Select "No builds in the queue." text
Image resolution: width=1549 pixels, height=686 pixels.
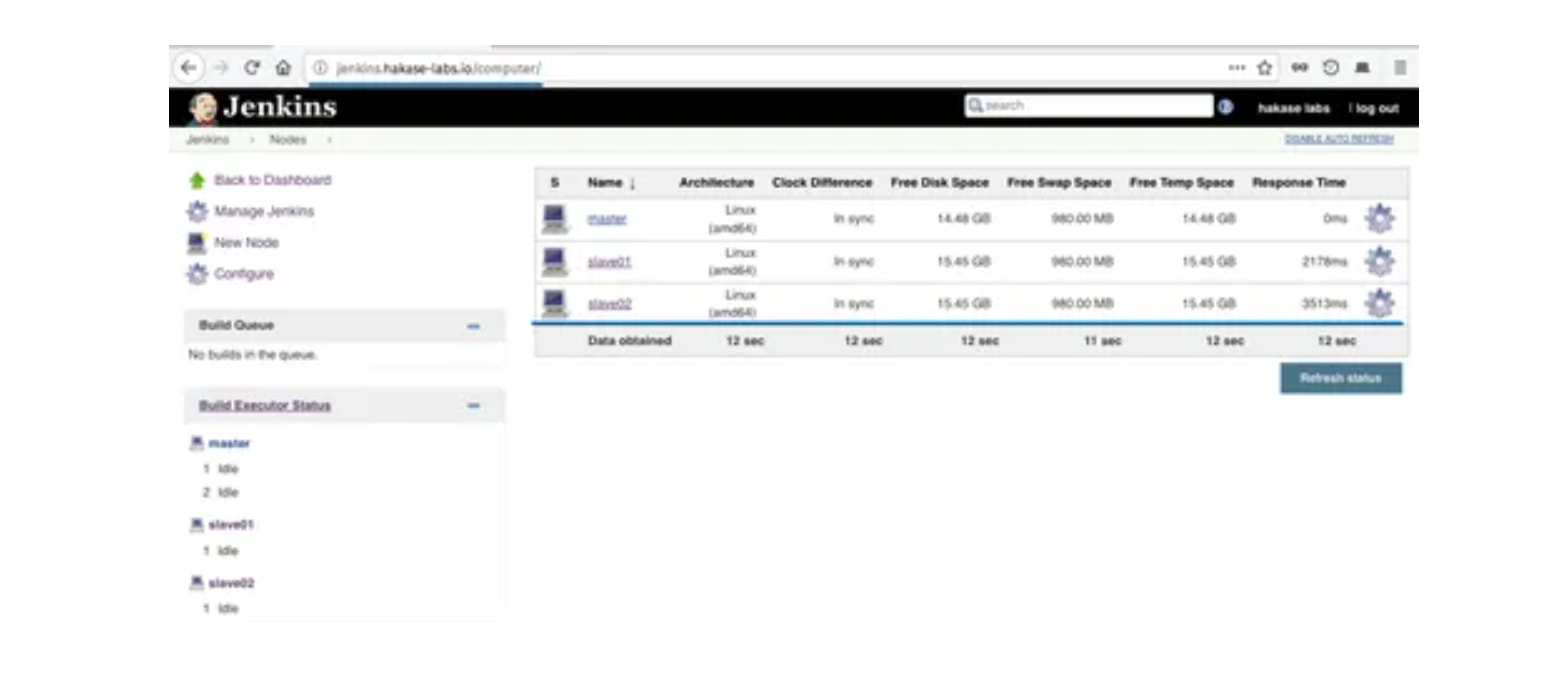(x=252, y=355)
